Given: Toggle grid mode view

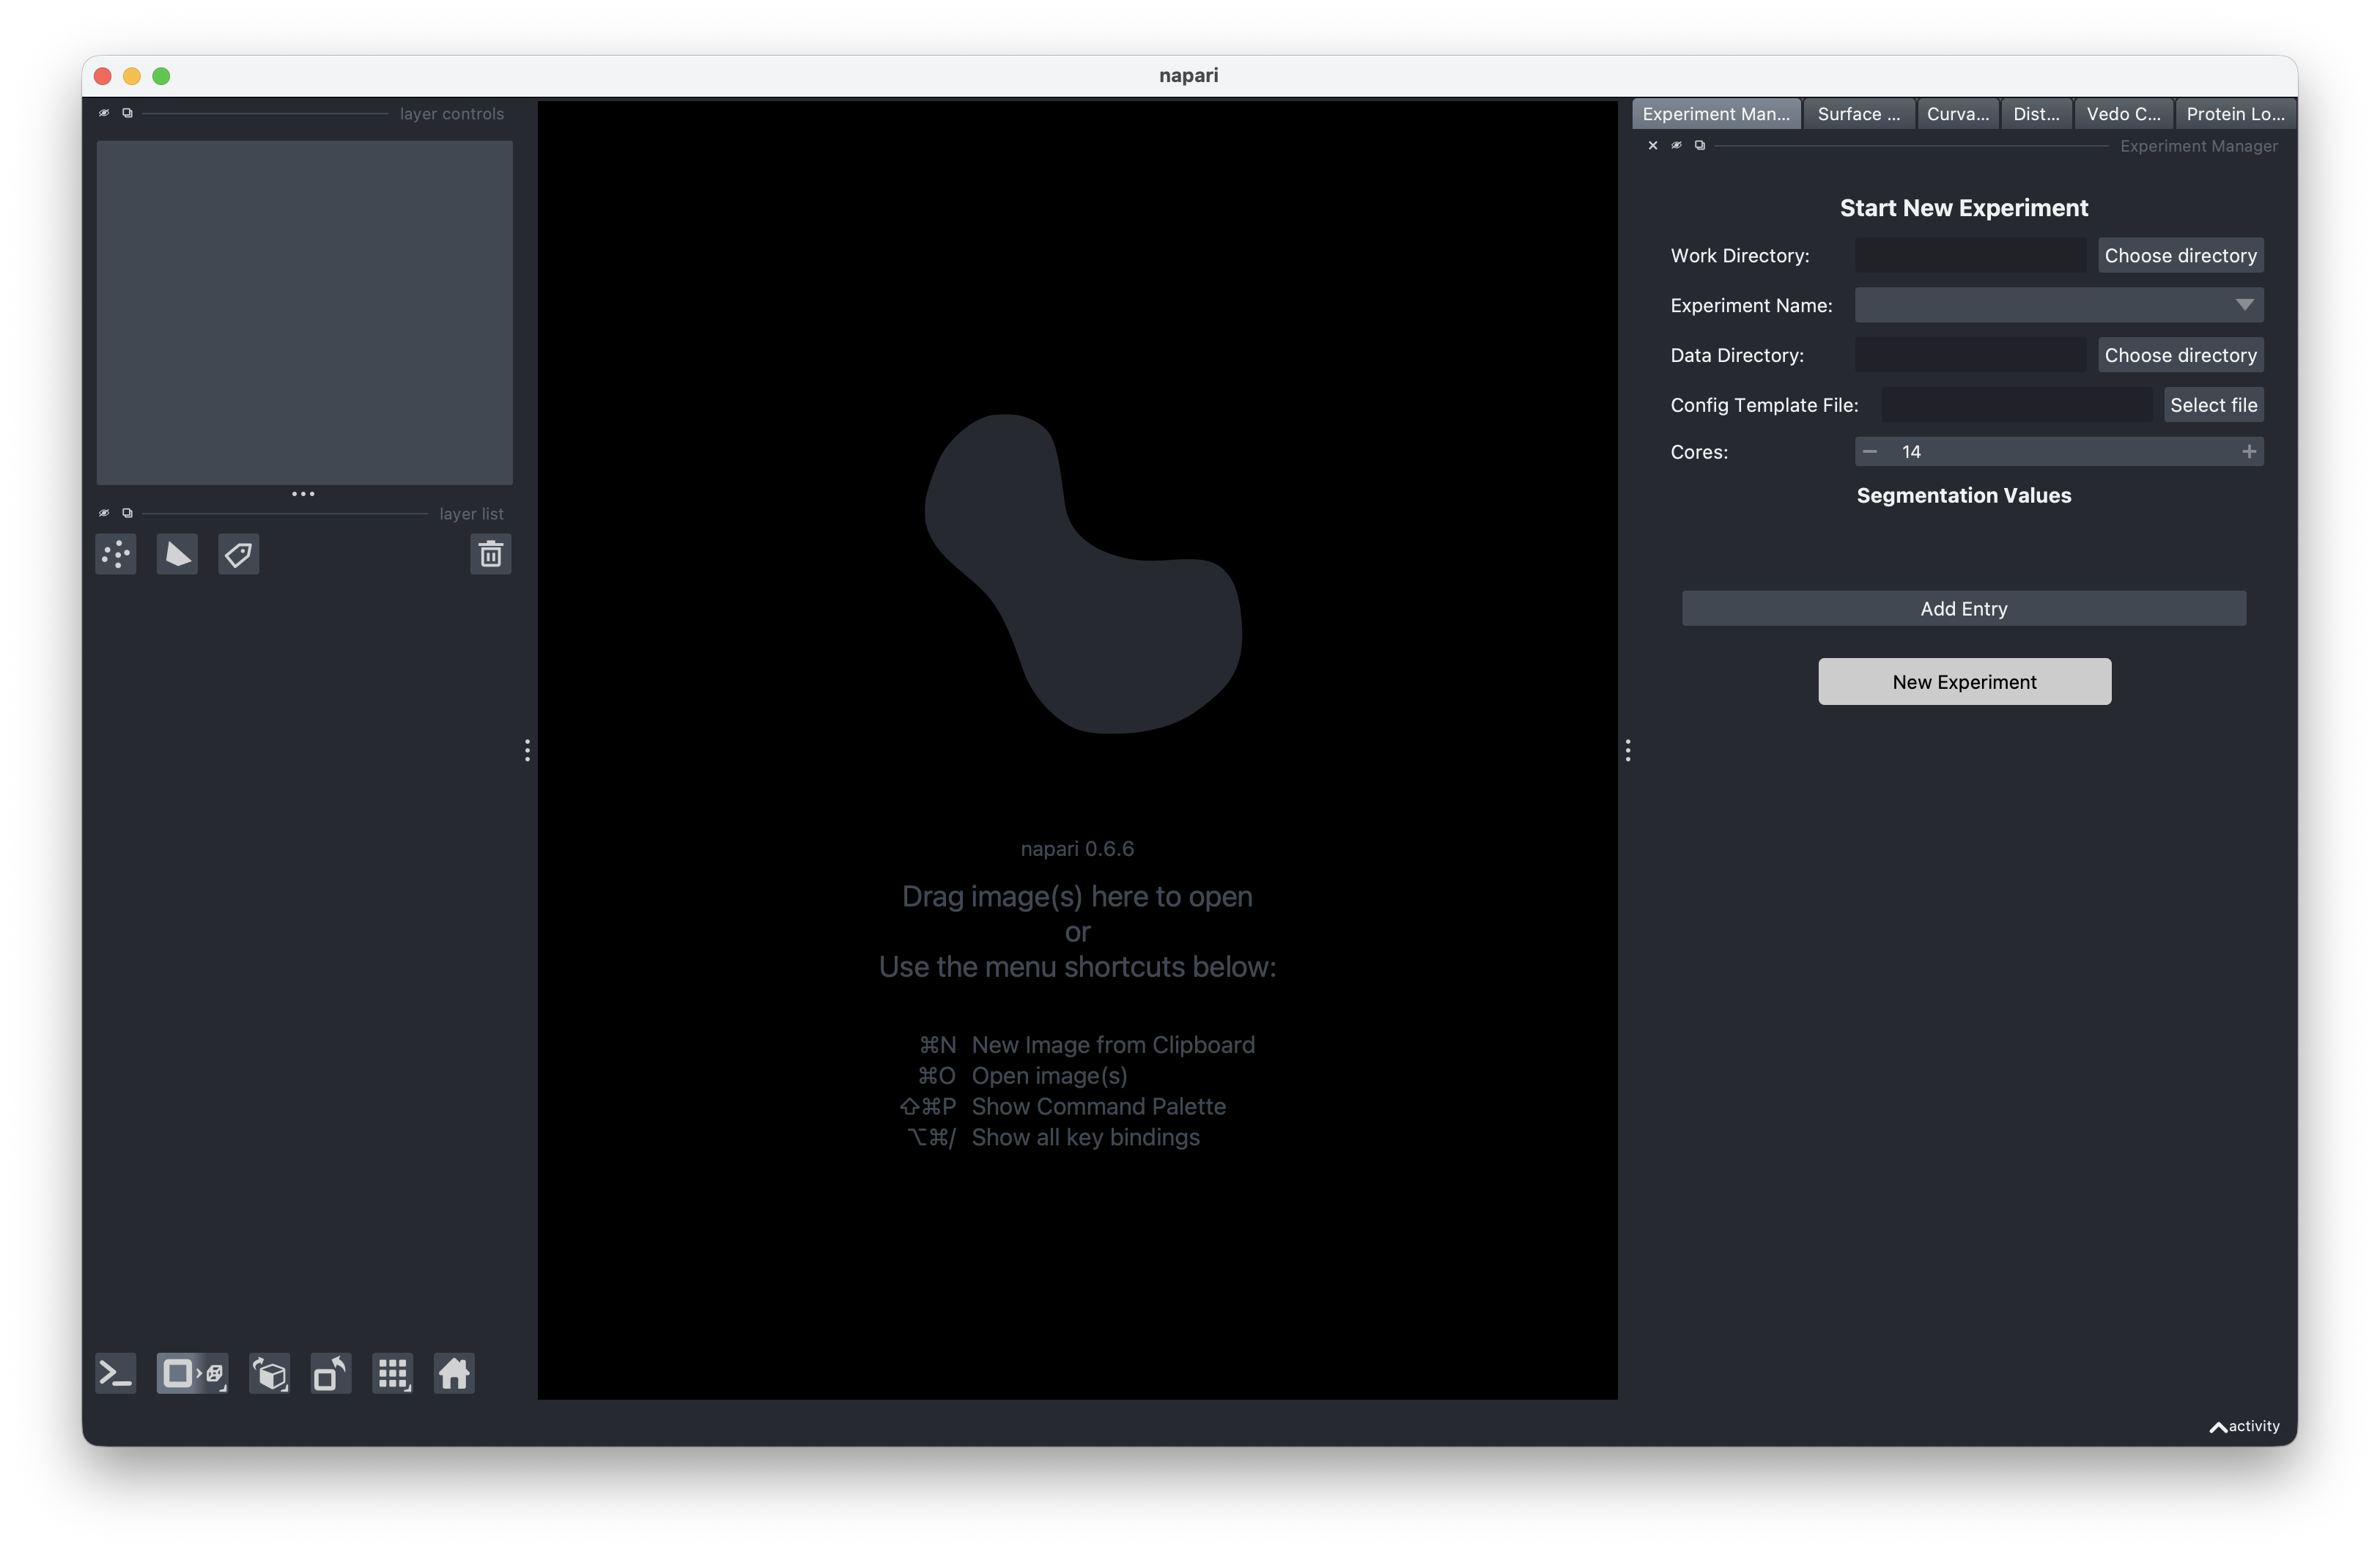Looking at the screenshot, I should pos(392,1373).
